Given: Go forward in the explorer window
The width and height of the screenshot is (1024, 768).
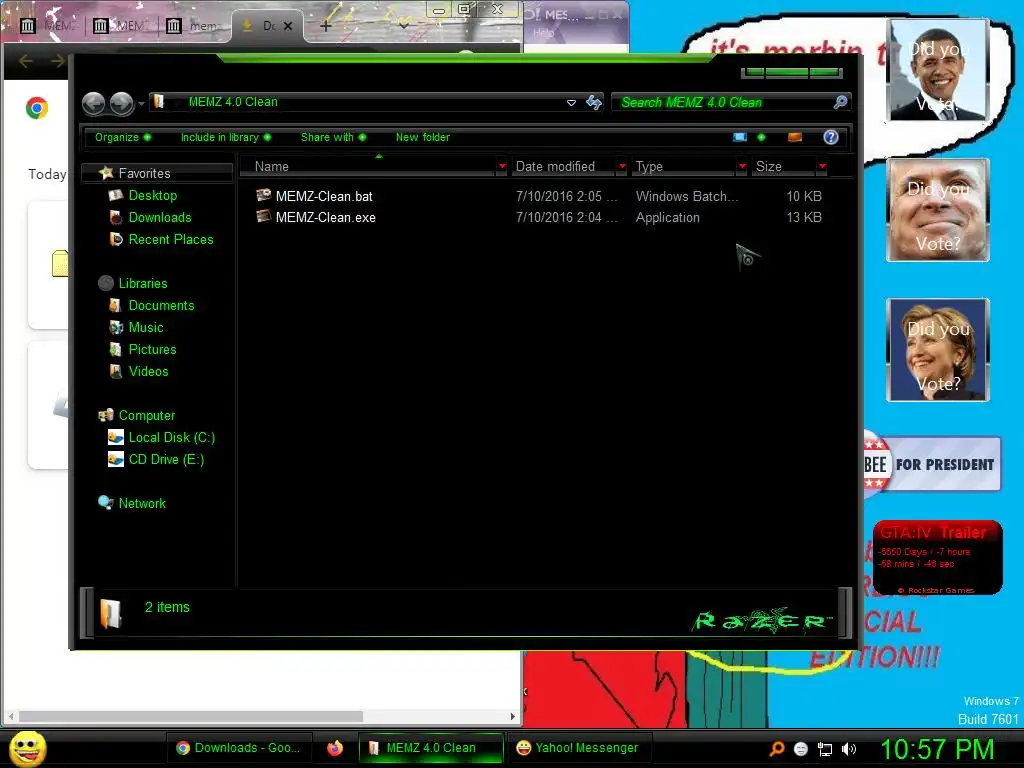Looking at the screenshot, I should point(121,103).
